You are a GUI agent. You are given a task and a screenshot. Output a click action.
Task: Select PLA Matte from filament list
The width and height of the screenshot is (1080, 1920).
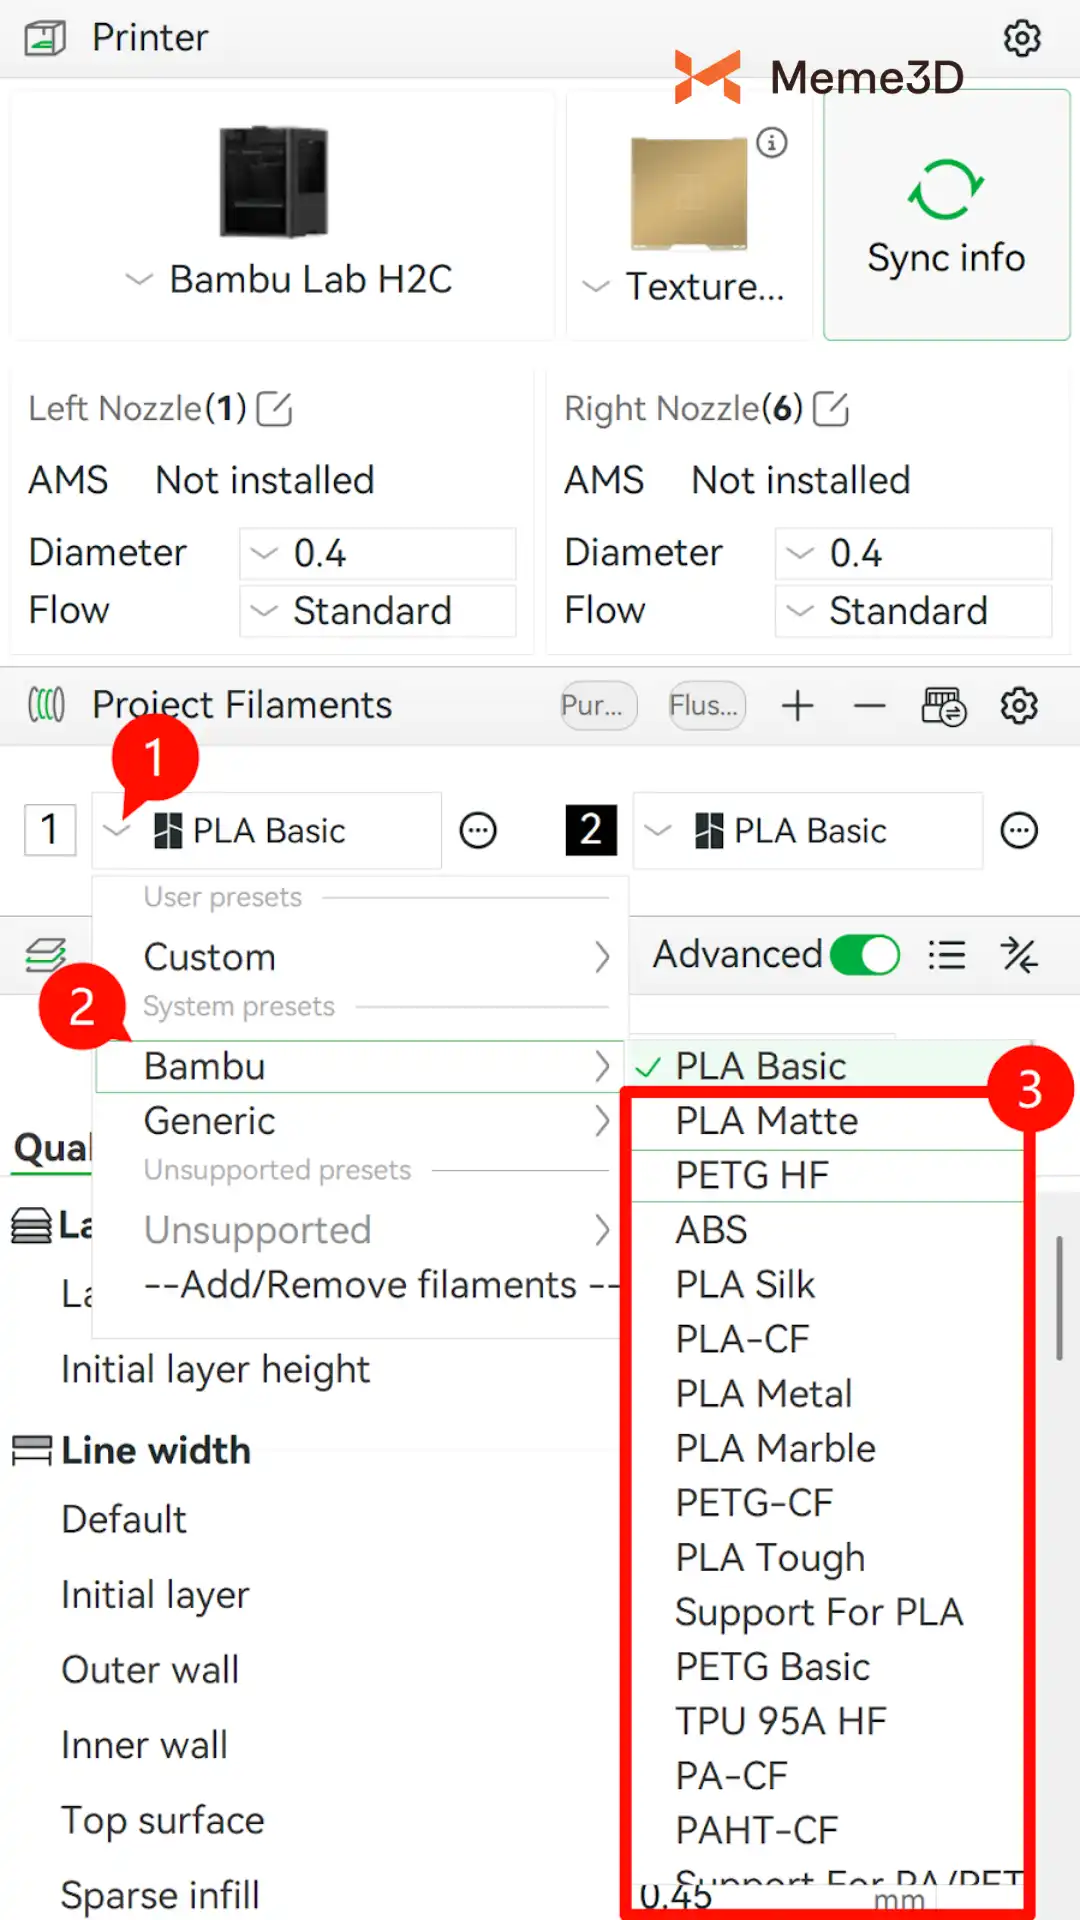click(766, 1121)
